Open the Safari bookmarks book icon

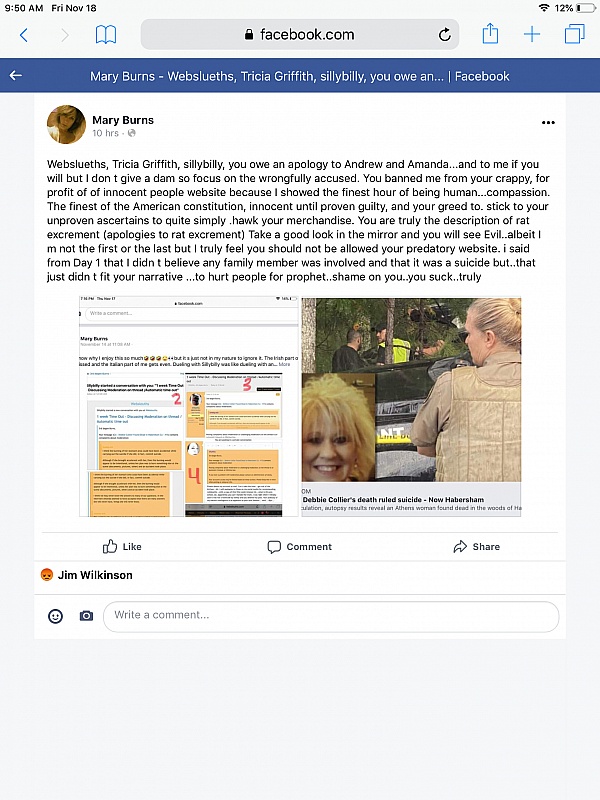click(106, 35)
